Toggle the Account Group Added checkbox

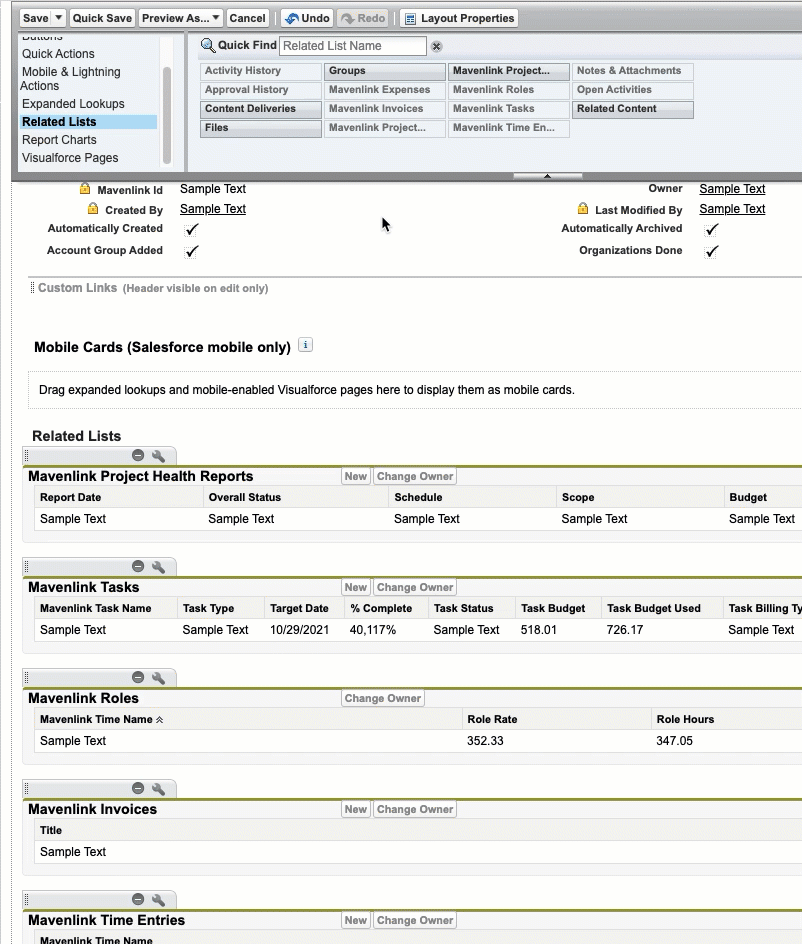tap(191, 251)
